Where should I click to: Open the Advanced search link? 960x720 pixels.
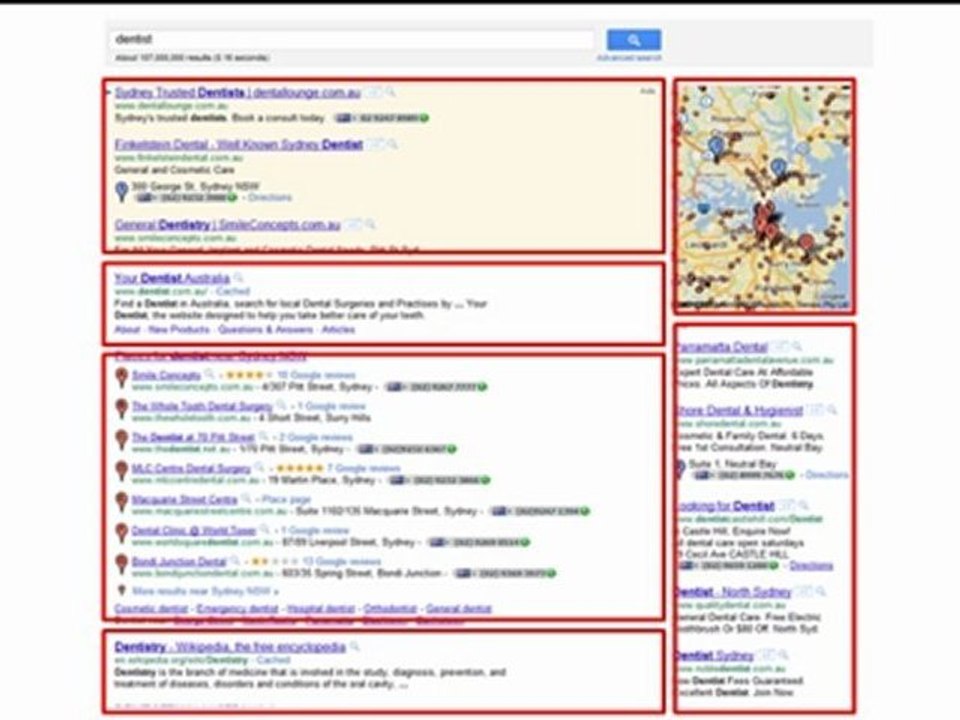(x=629, y=58)
